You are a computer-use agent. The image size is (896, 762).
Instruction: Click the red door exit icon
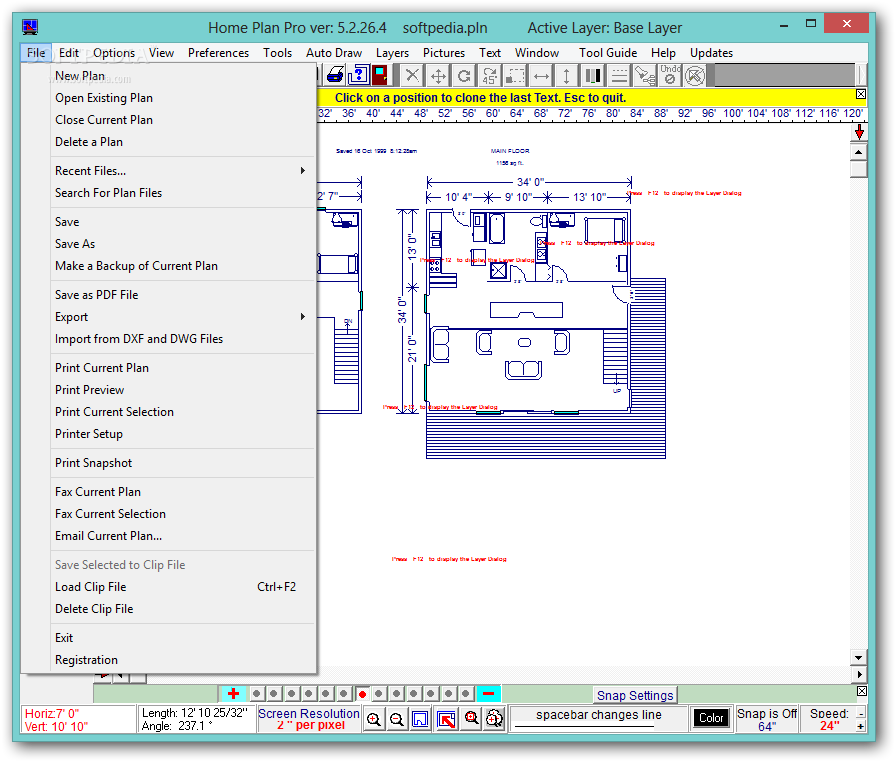[x=380, y=75]
